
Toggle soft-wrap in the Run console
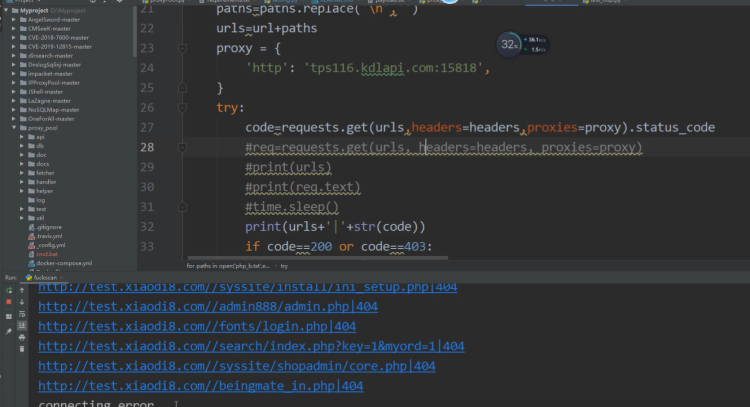pyautogui.click(x=22, y=314)
